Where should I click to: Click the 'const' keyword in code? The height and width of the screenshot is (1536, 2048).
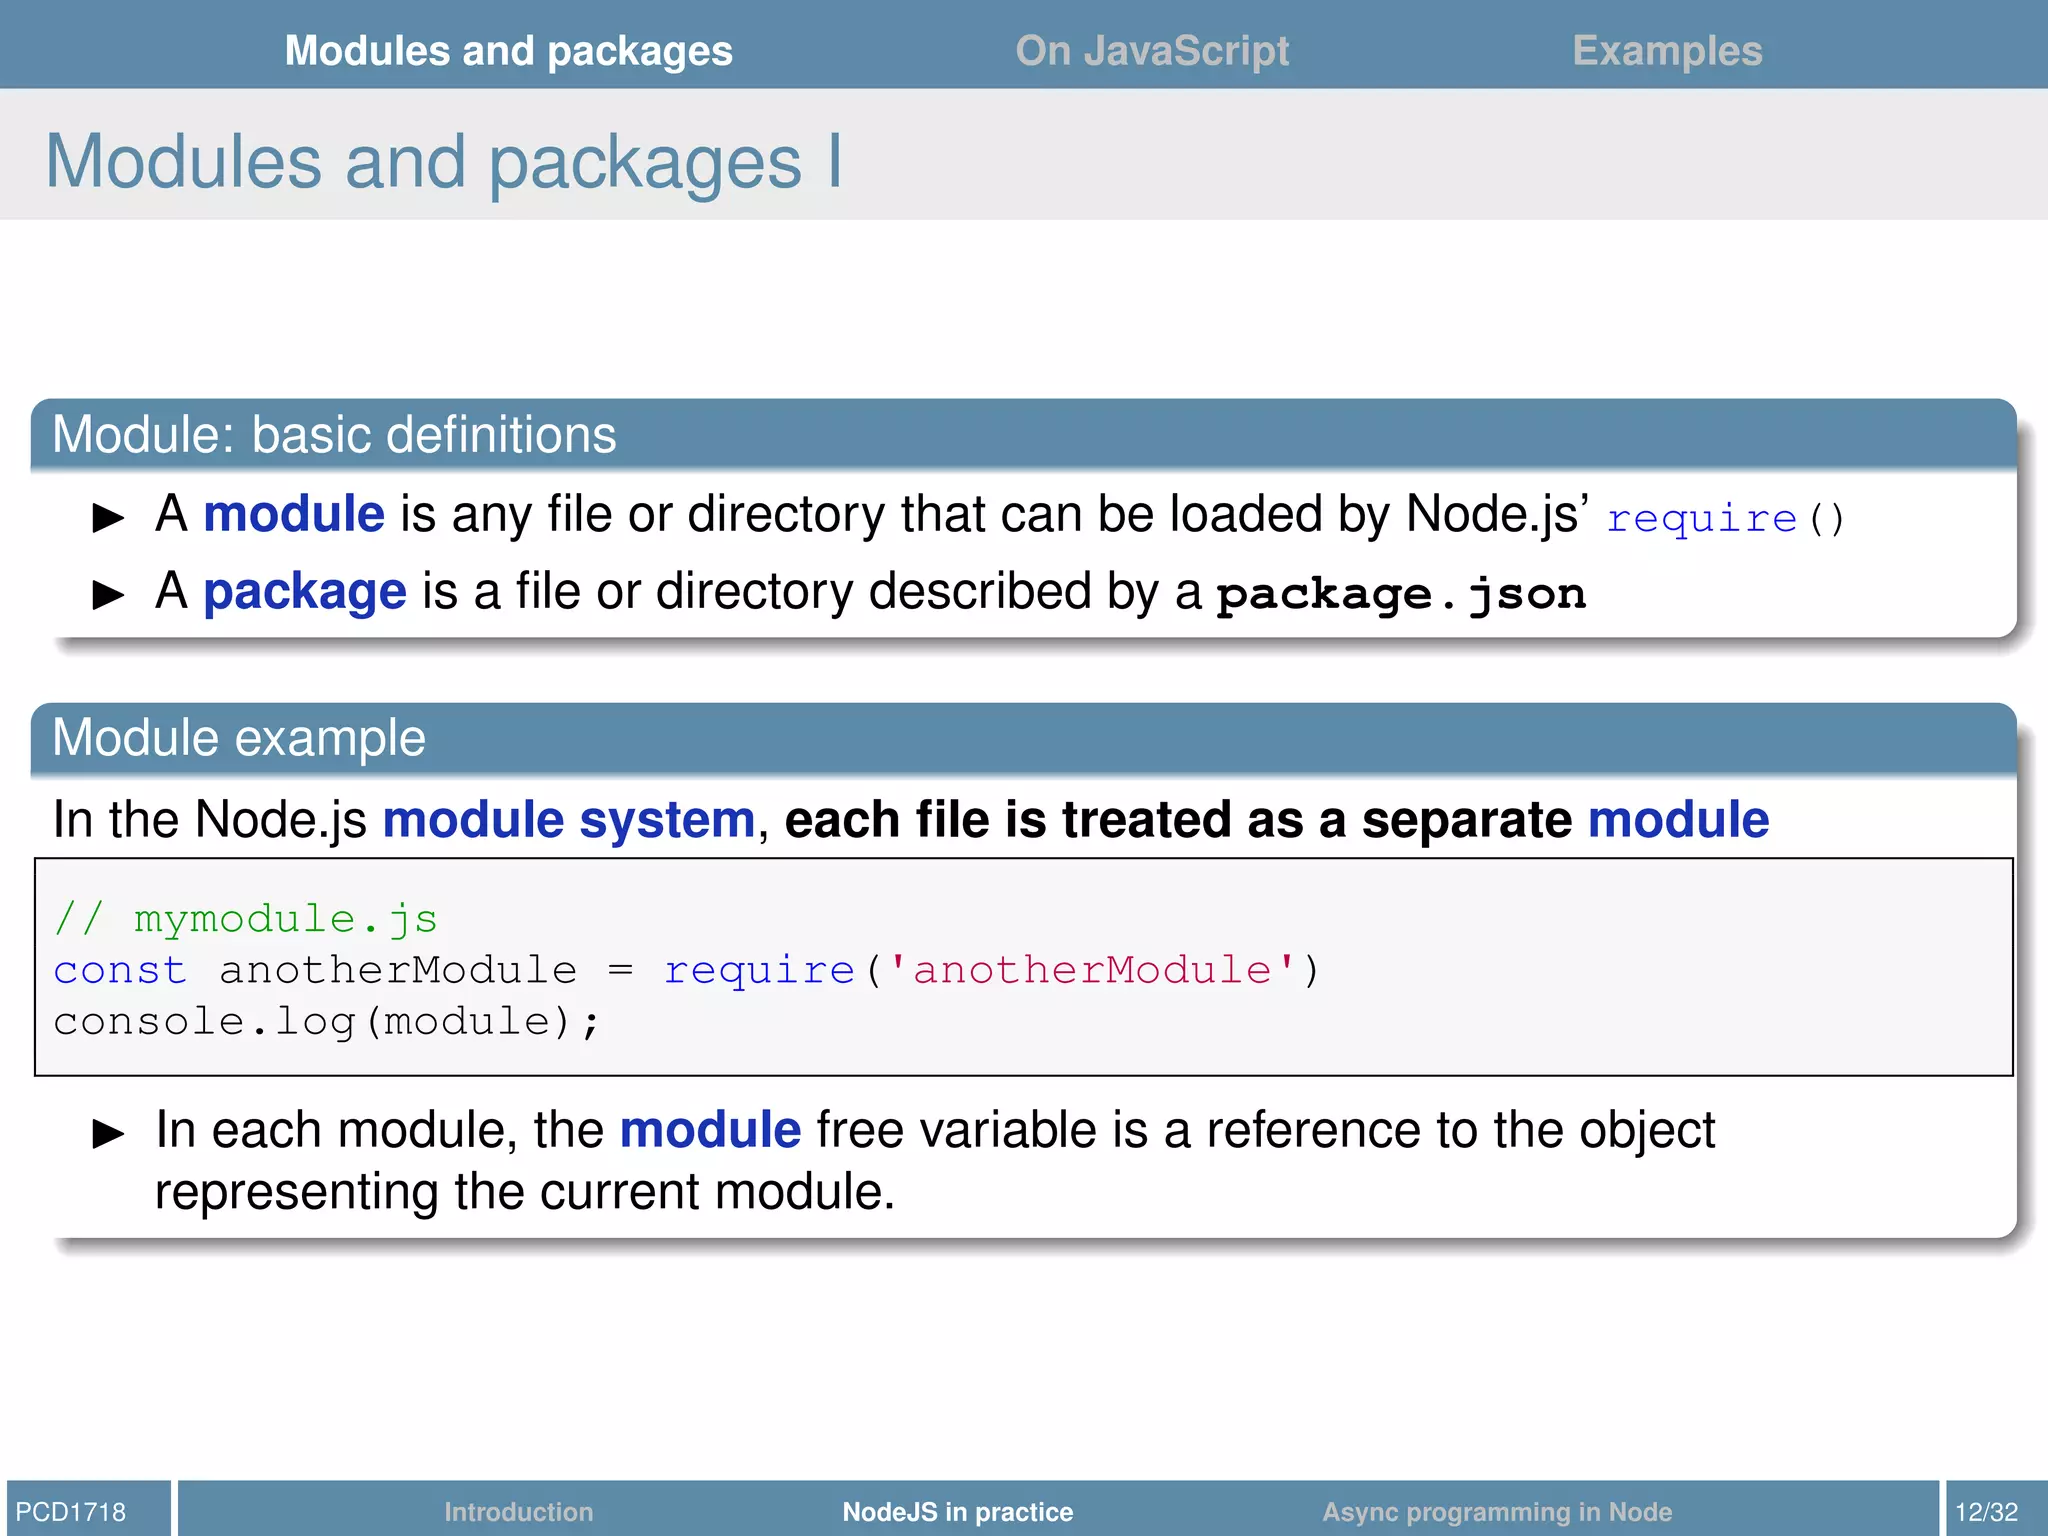[120, 970]
